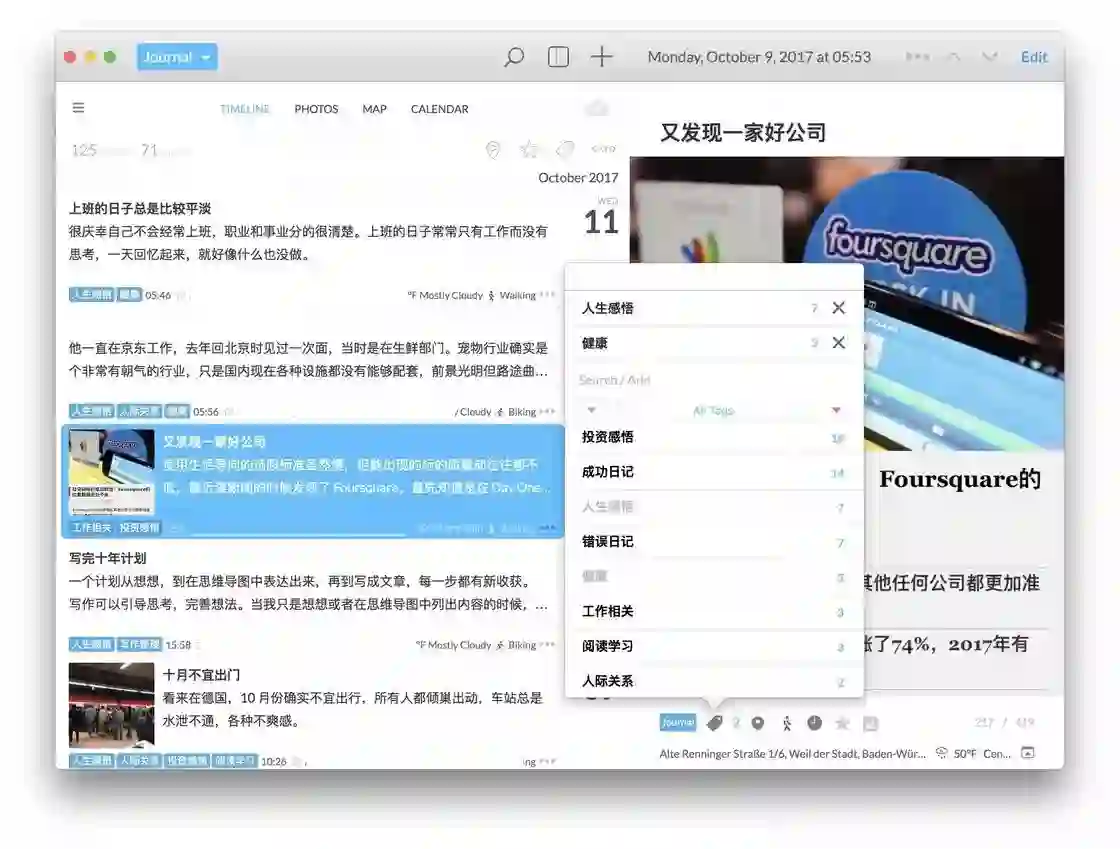
Task: Open the Journal dropdown in the title bar
Action: click(x=177, y=57)
